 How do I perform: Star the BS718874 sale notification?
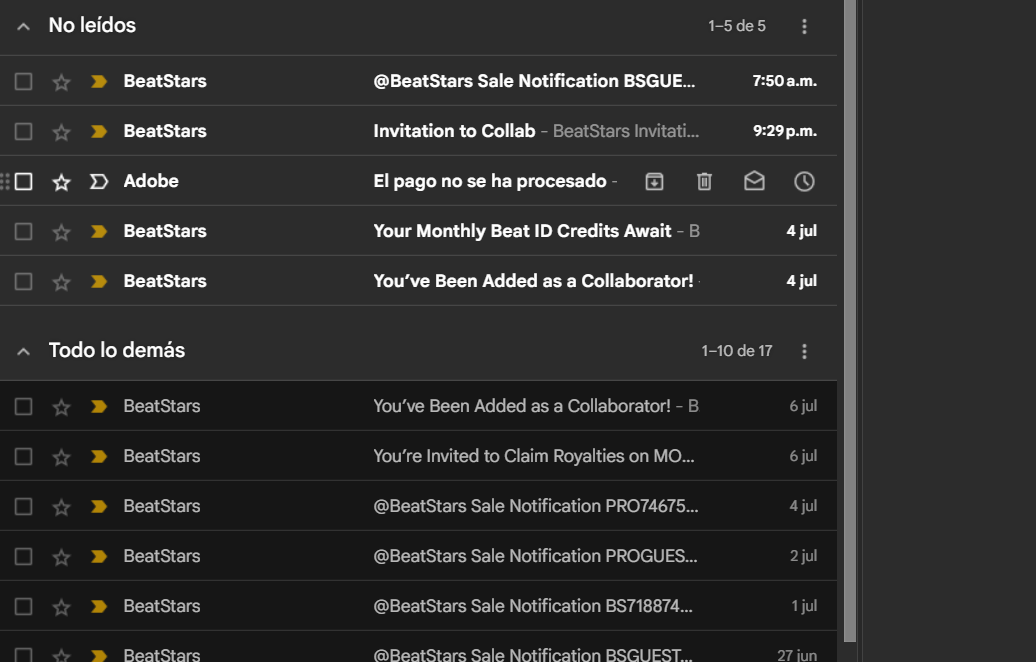point(61,607)
